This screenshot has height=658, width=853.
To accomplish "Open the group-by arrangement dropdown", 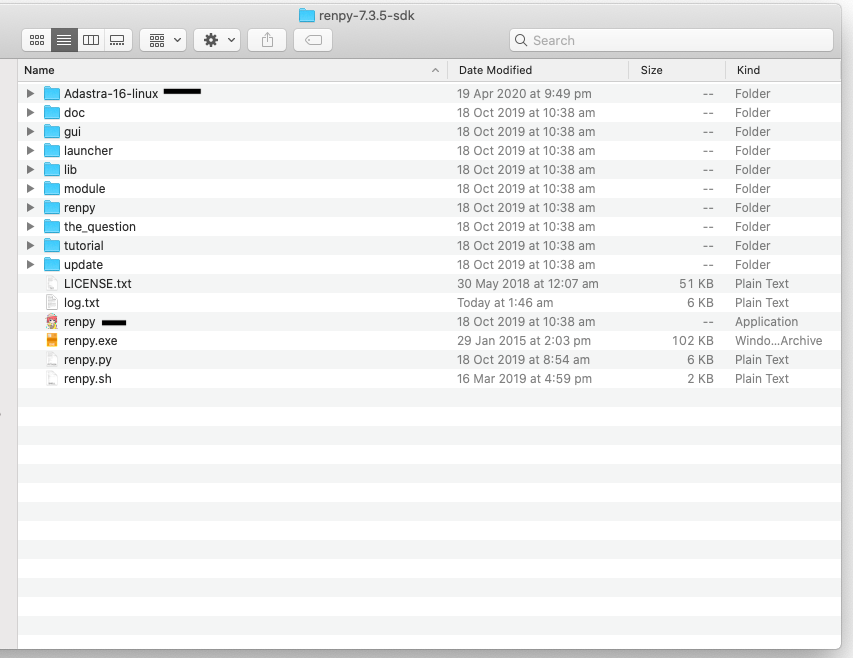I will coord(163,40).
